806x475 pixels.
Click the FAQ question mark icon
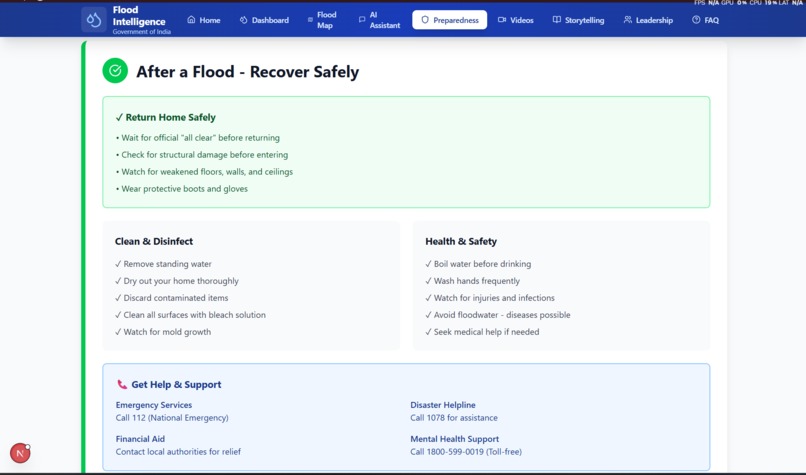pos(696,20)
